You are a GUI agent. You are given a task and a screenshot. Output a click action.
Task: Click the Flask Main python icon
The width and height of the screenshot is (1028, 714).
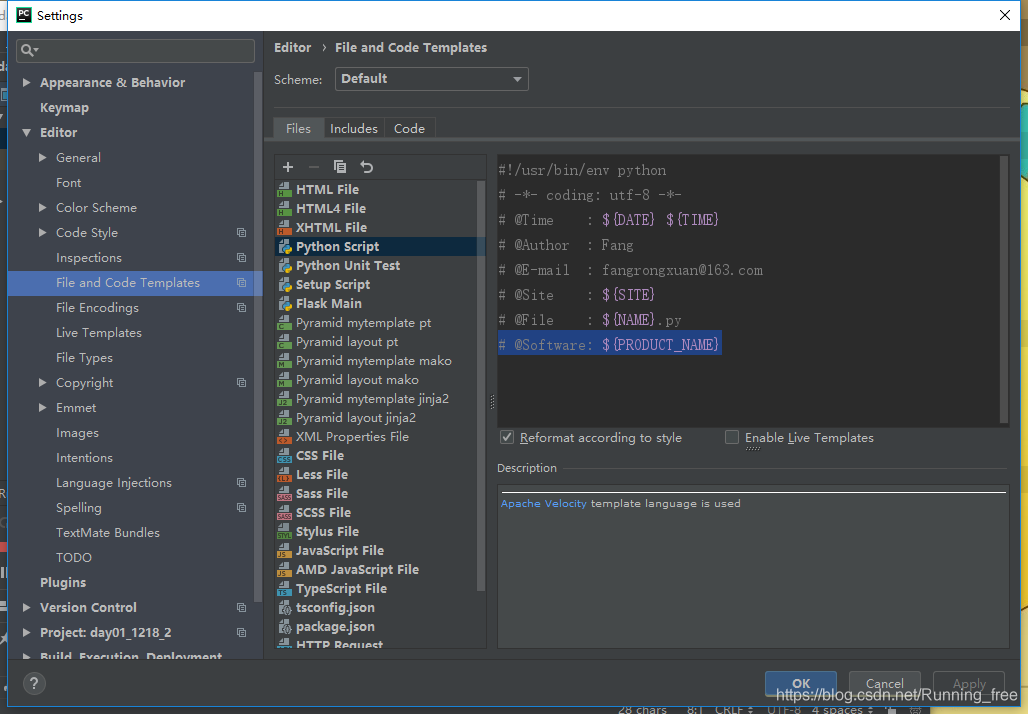coord(285,304)
